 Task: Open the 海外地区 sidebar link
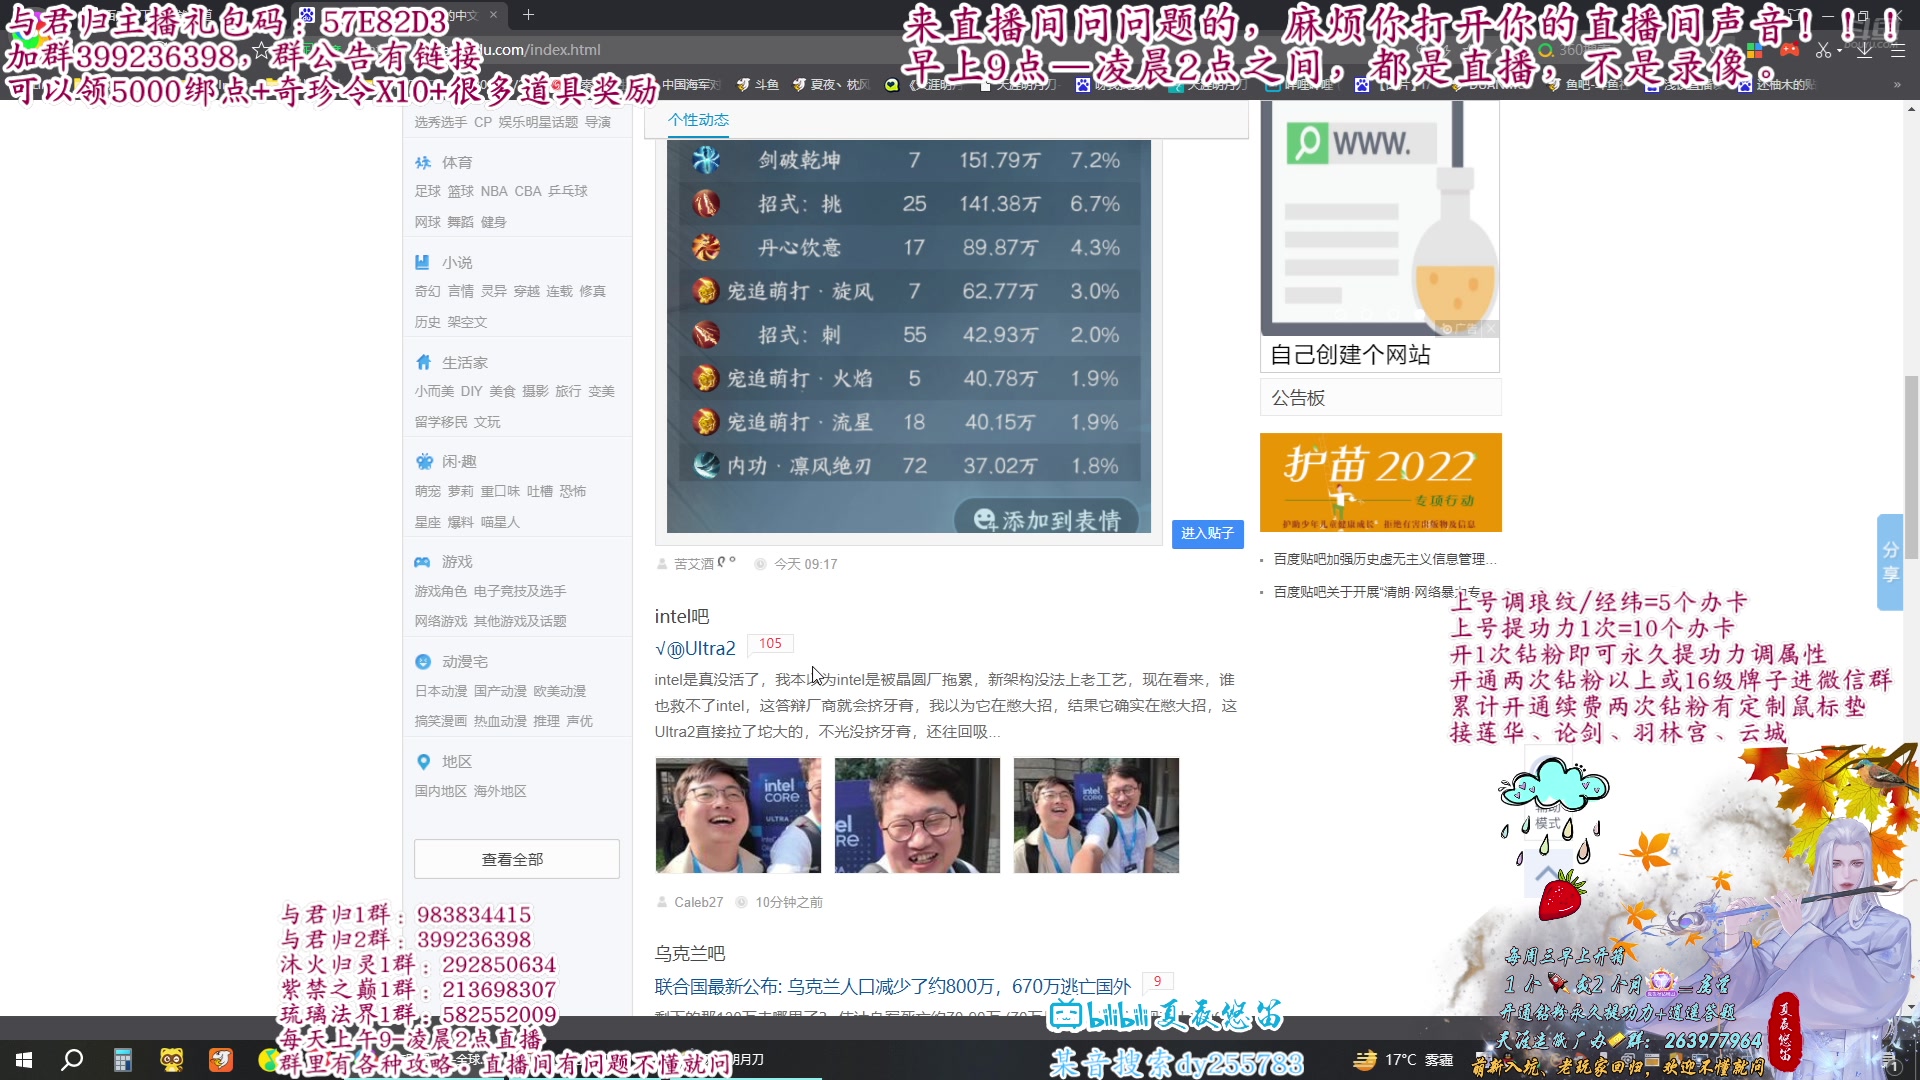pyautogui.click(x=500, y=791)
